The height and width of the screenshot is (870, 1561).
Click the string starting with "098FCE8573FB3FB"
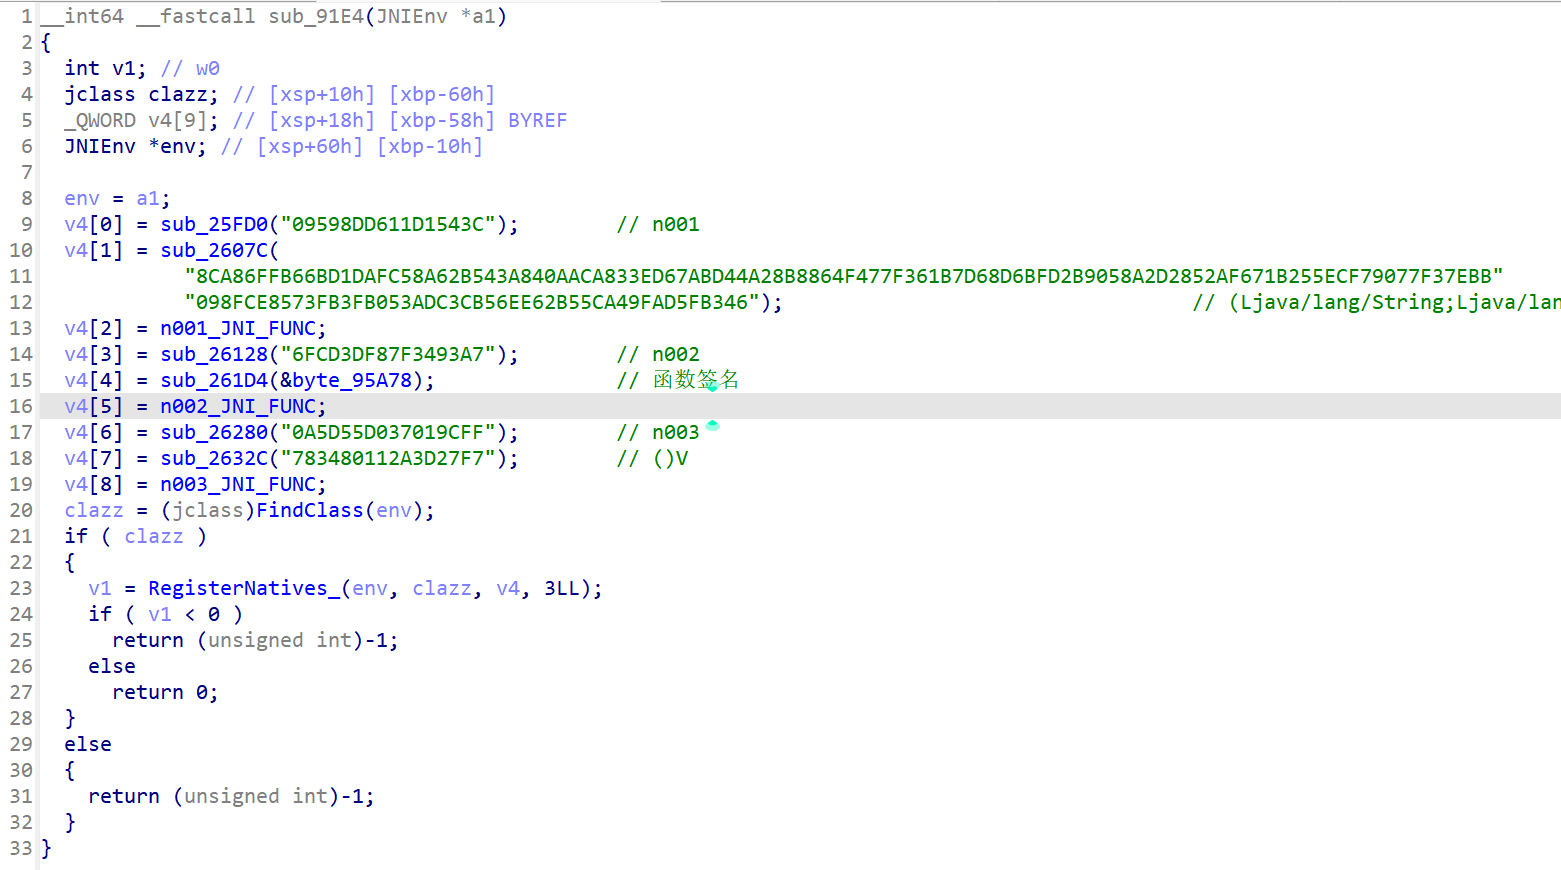click(472, 302)
